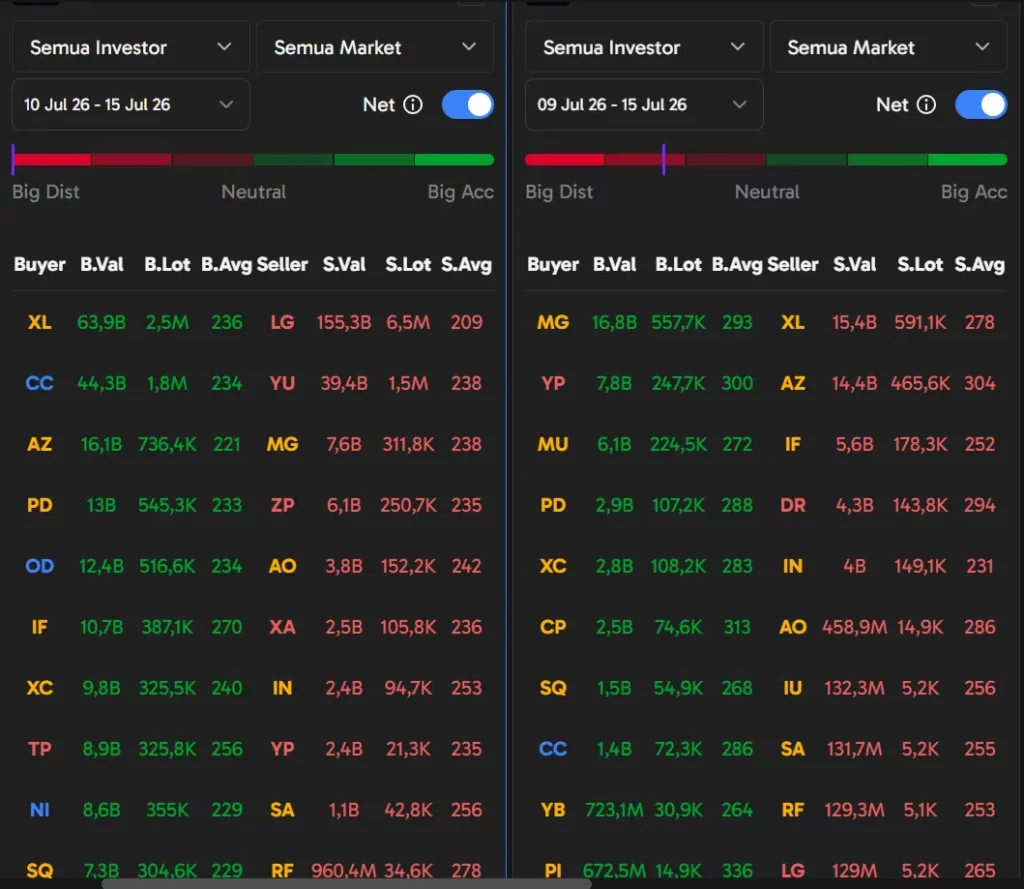
Task: Click lot value 736,4K
Action: (x=167, y=444)
